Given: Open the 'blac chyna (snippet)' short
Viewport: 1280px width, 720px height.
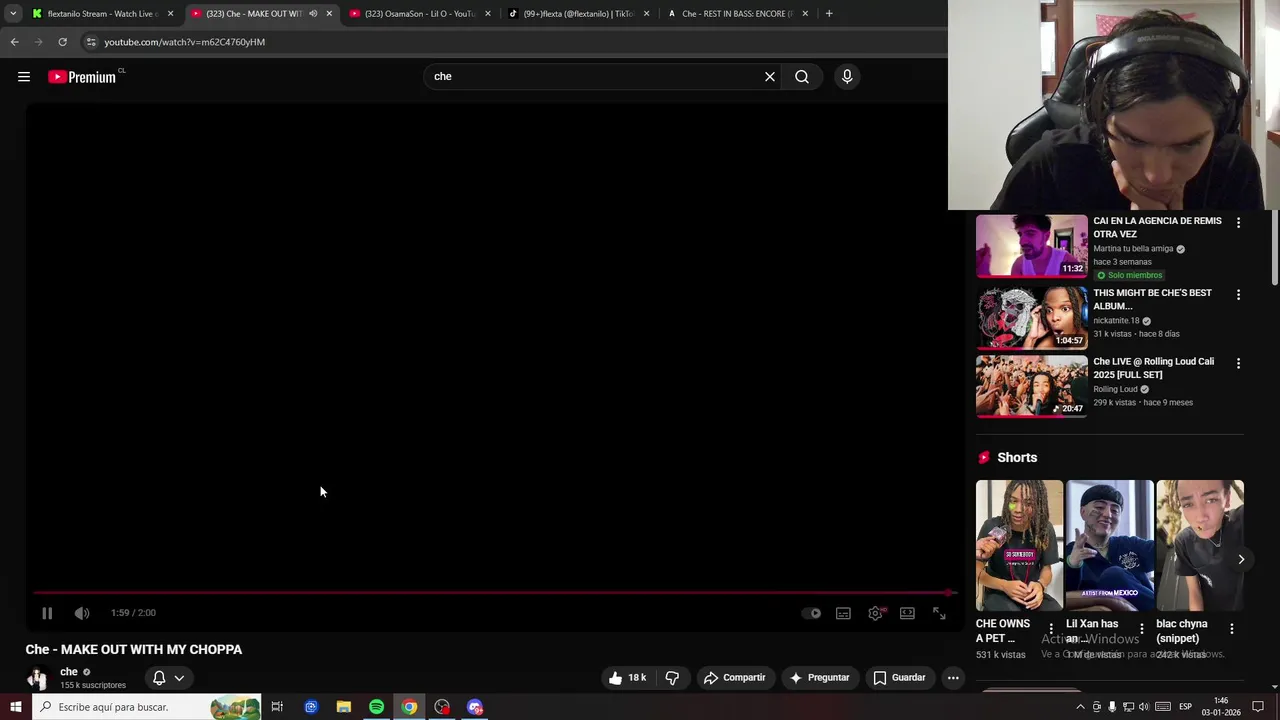Looking at the screenshot, I should 1200,545.
